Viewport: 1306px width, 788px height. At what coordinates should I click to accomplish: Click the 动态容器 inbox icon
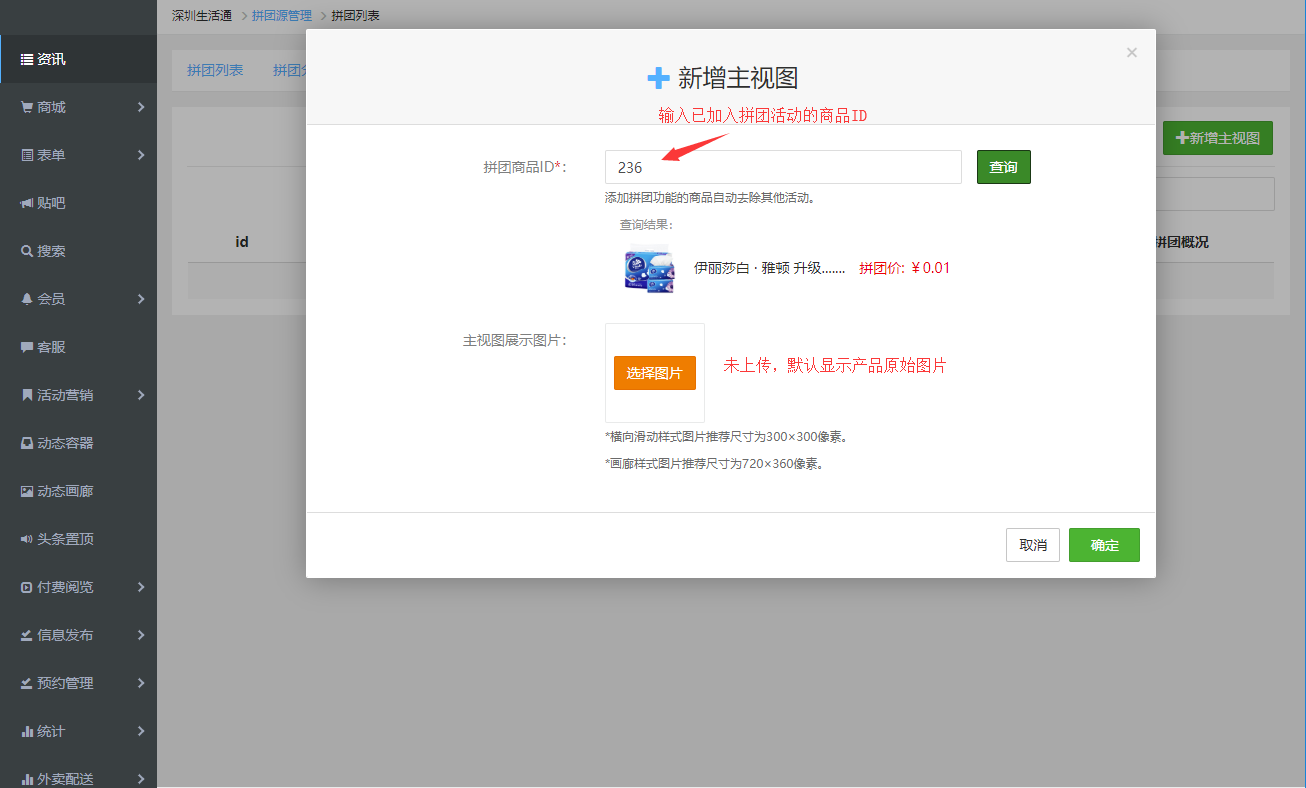(27, 443)
